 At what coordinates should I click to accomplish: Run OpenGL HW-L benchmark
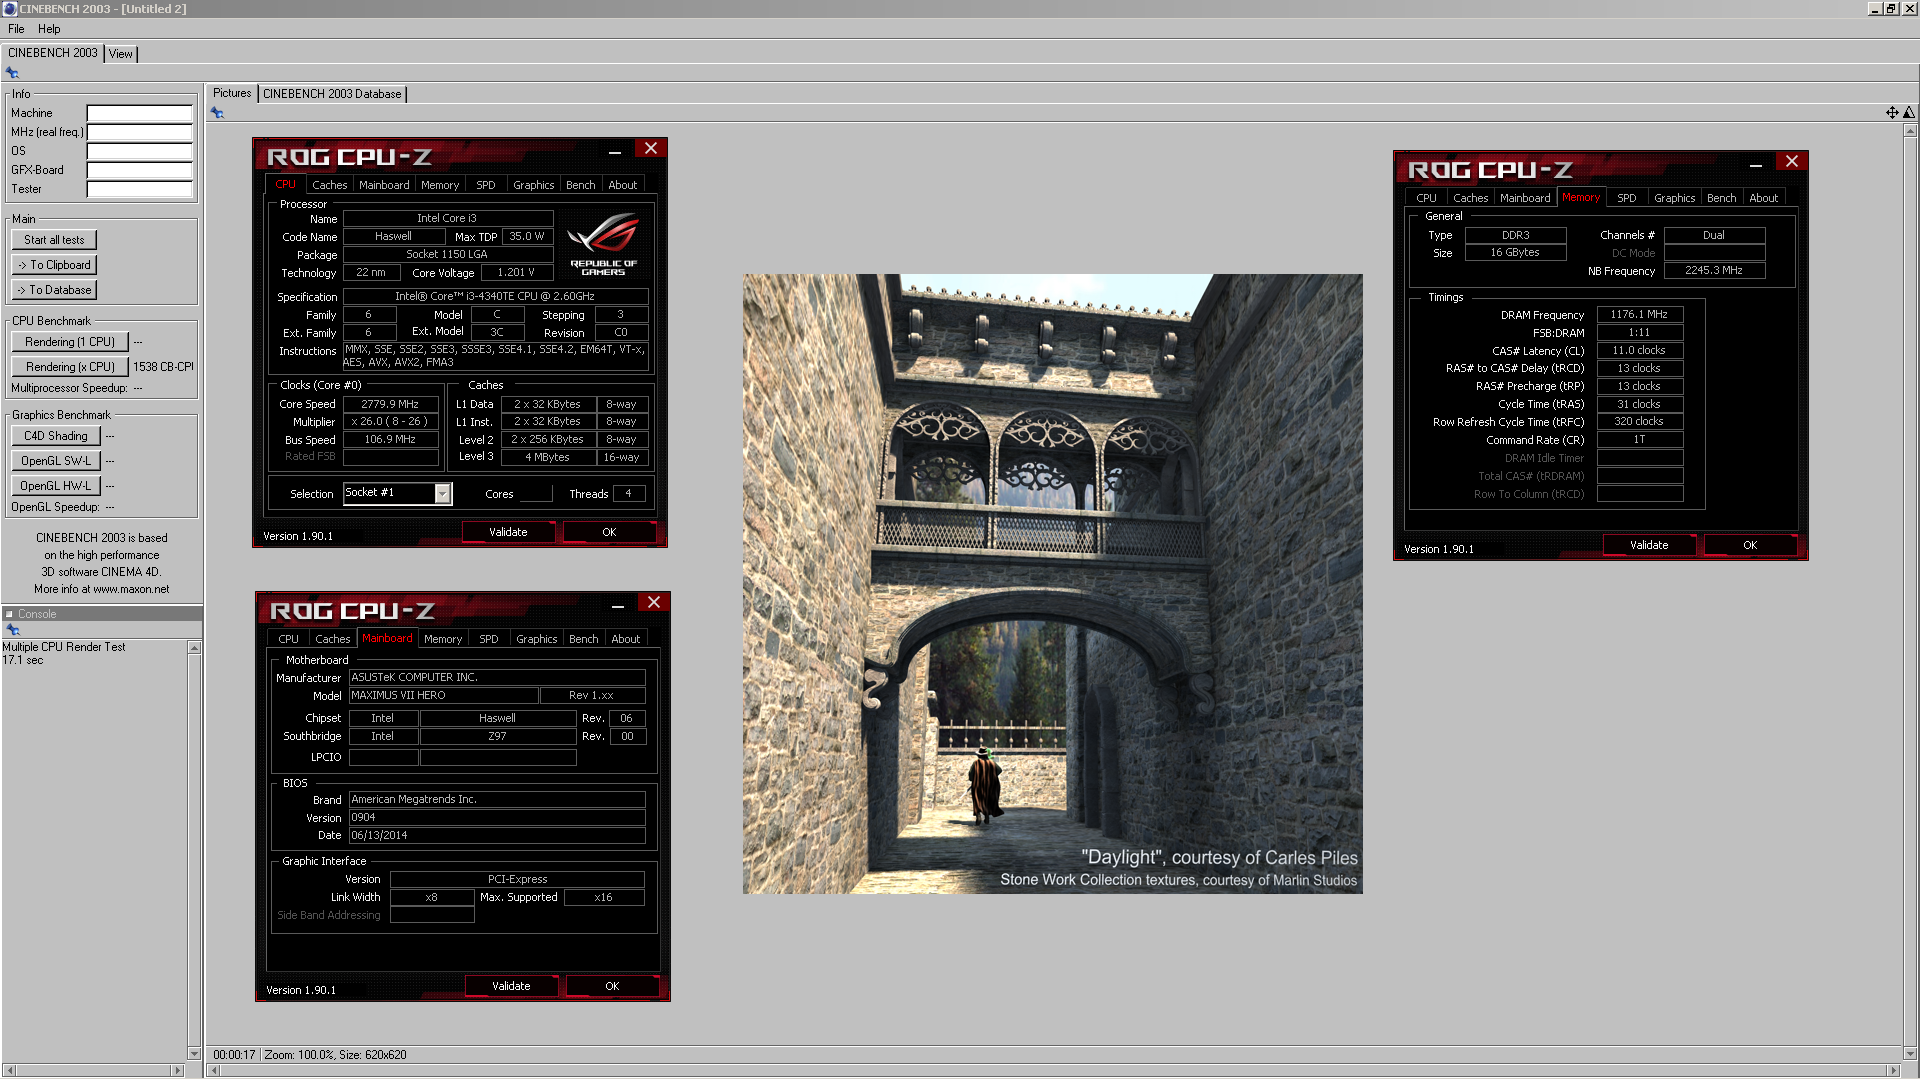[x=56, y=486]
